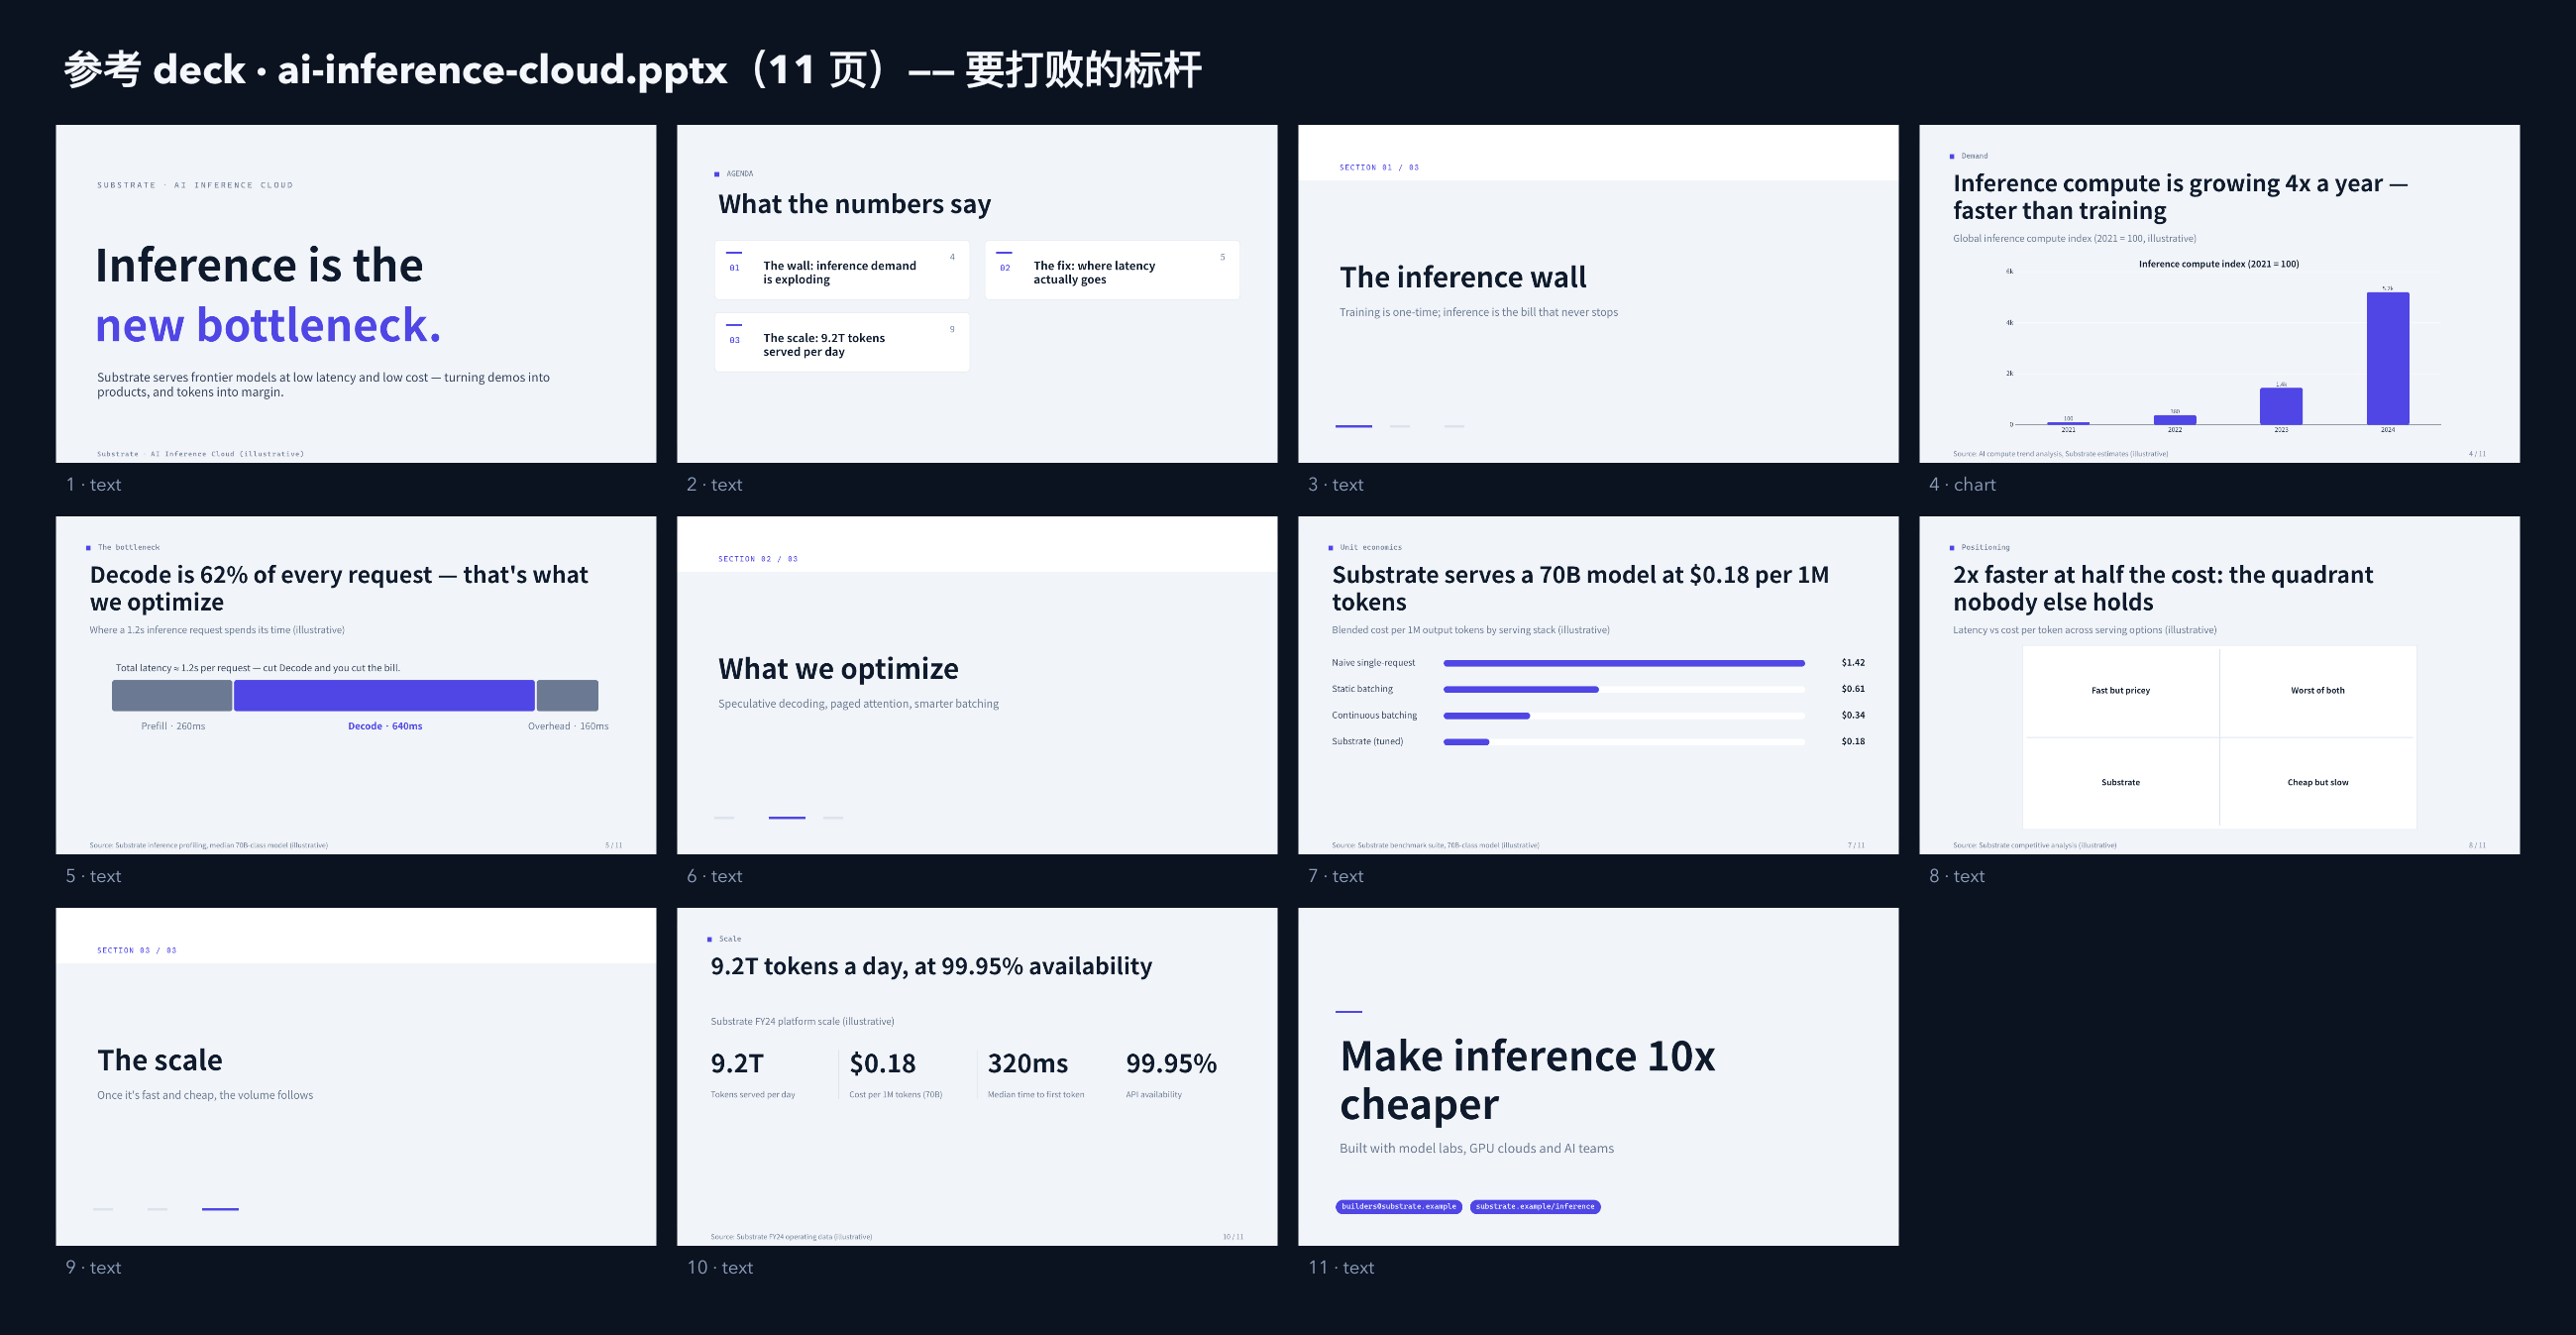Open slide 2 agenda thumbnail
This screenshot has height=1335, width=2576.
point(977,293)
